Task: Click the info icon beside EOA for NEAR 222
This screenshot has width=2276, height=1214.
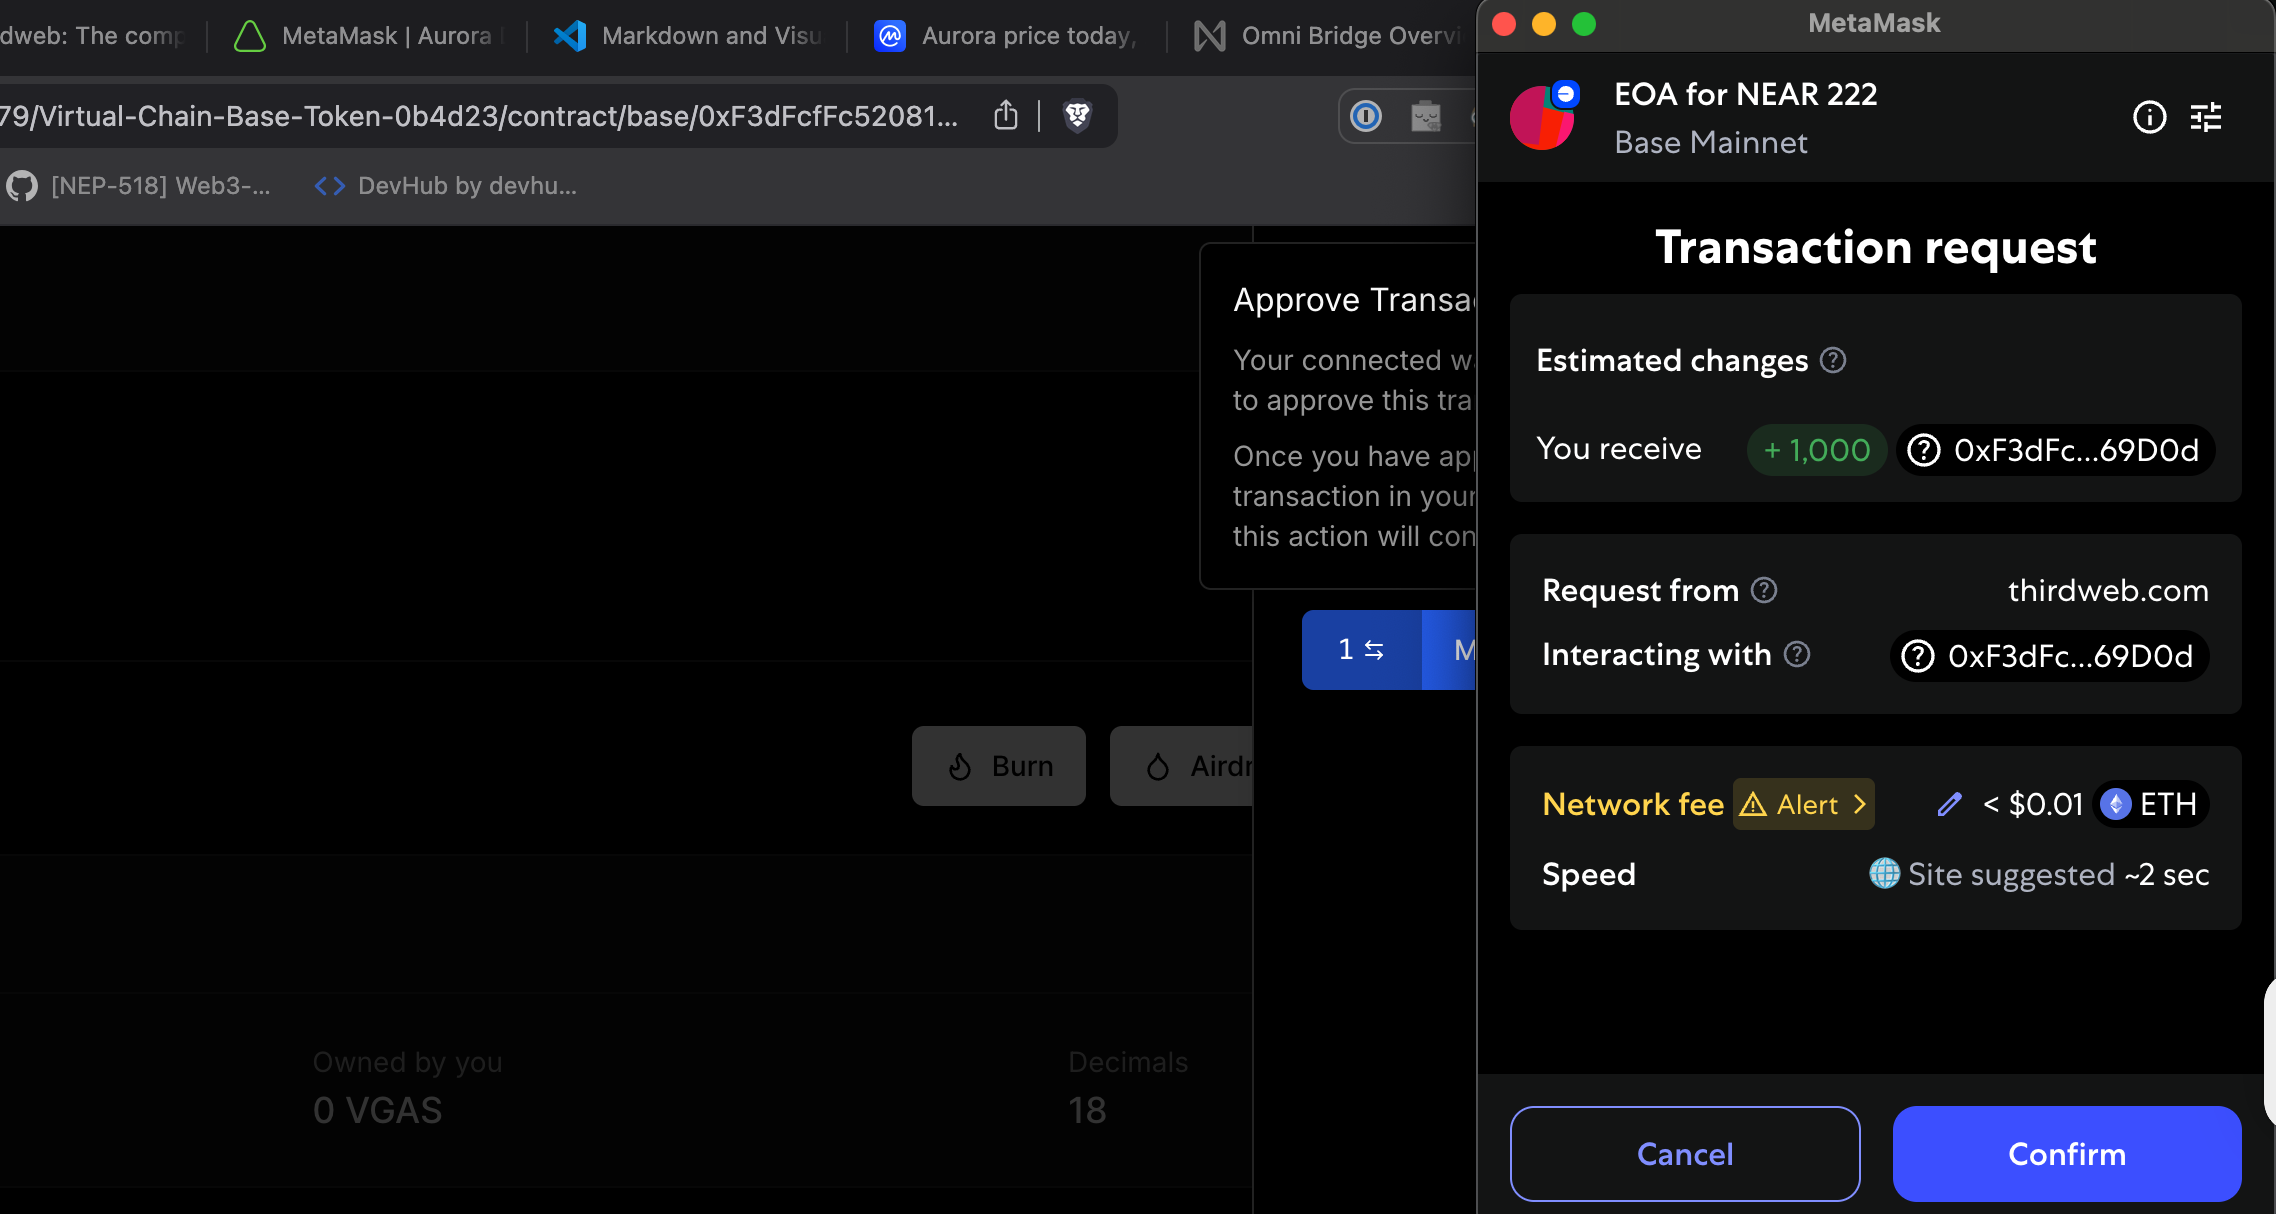Action: (x=2149, y=117)
